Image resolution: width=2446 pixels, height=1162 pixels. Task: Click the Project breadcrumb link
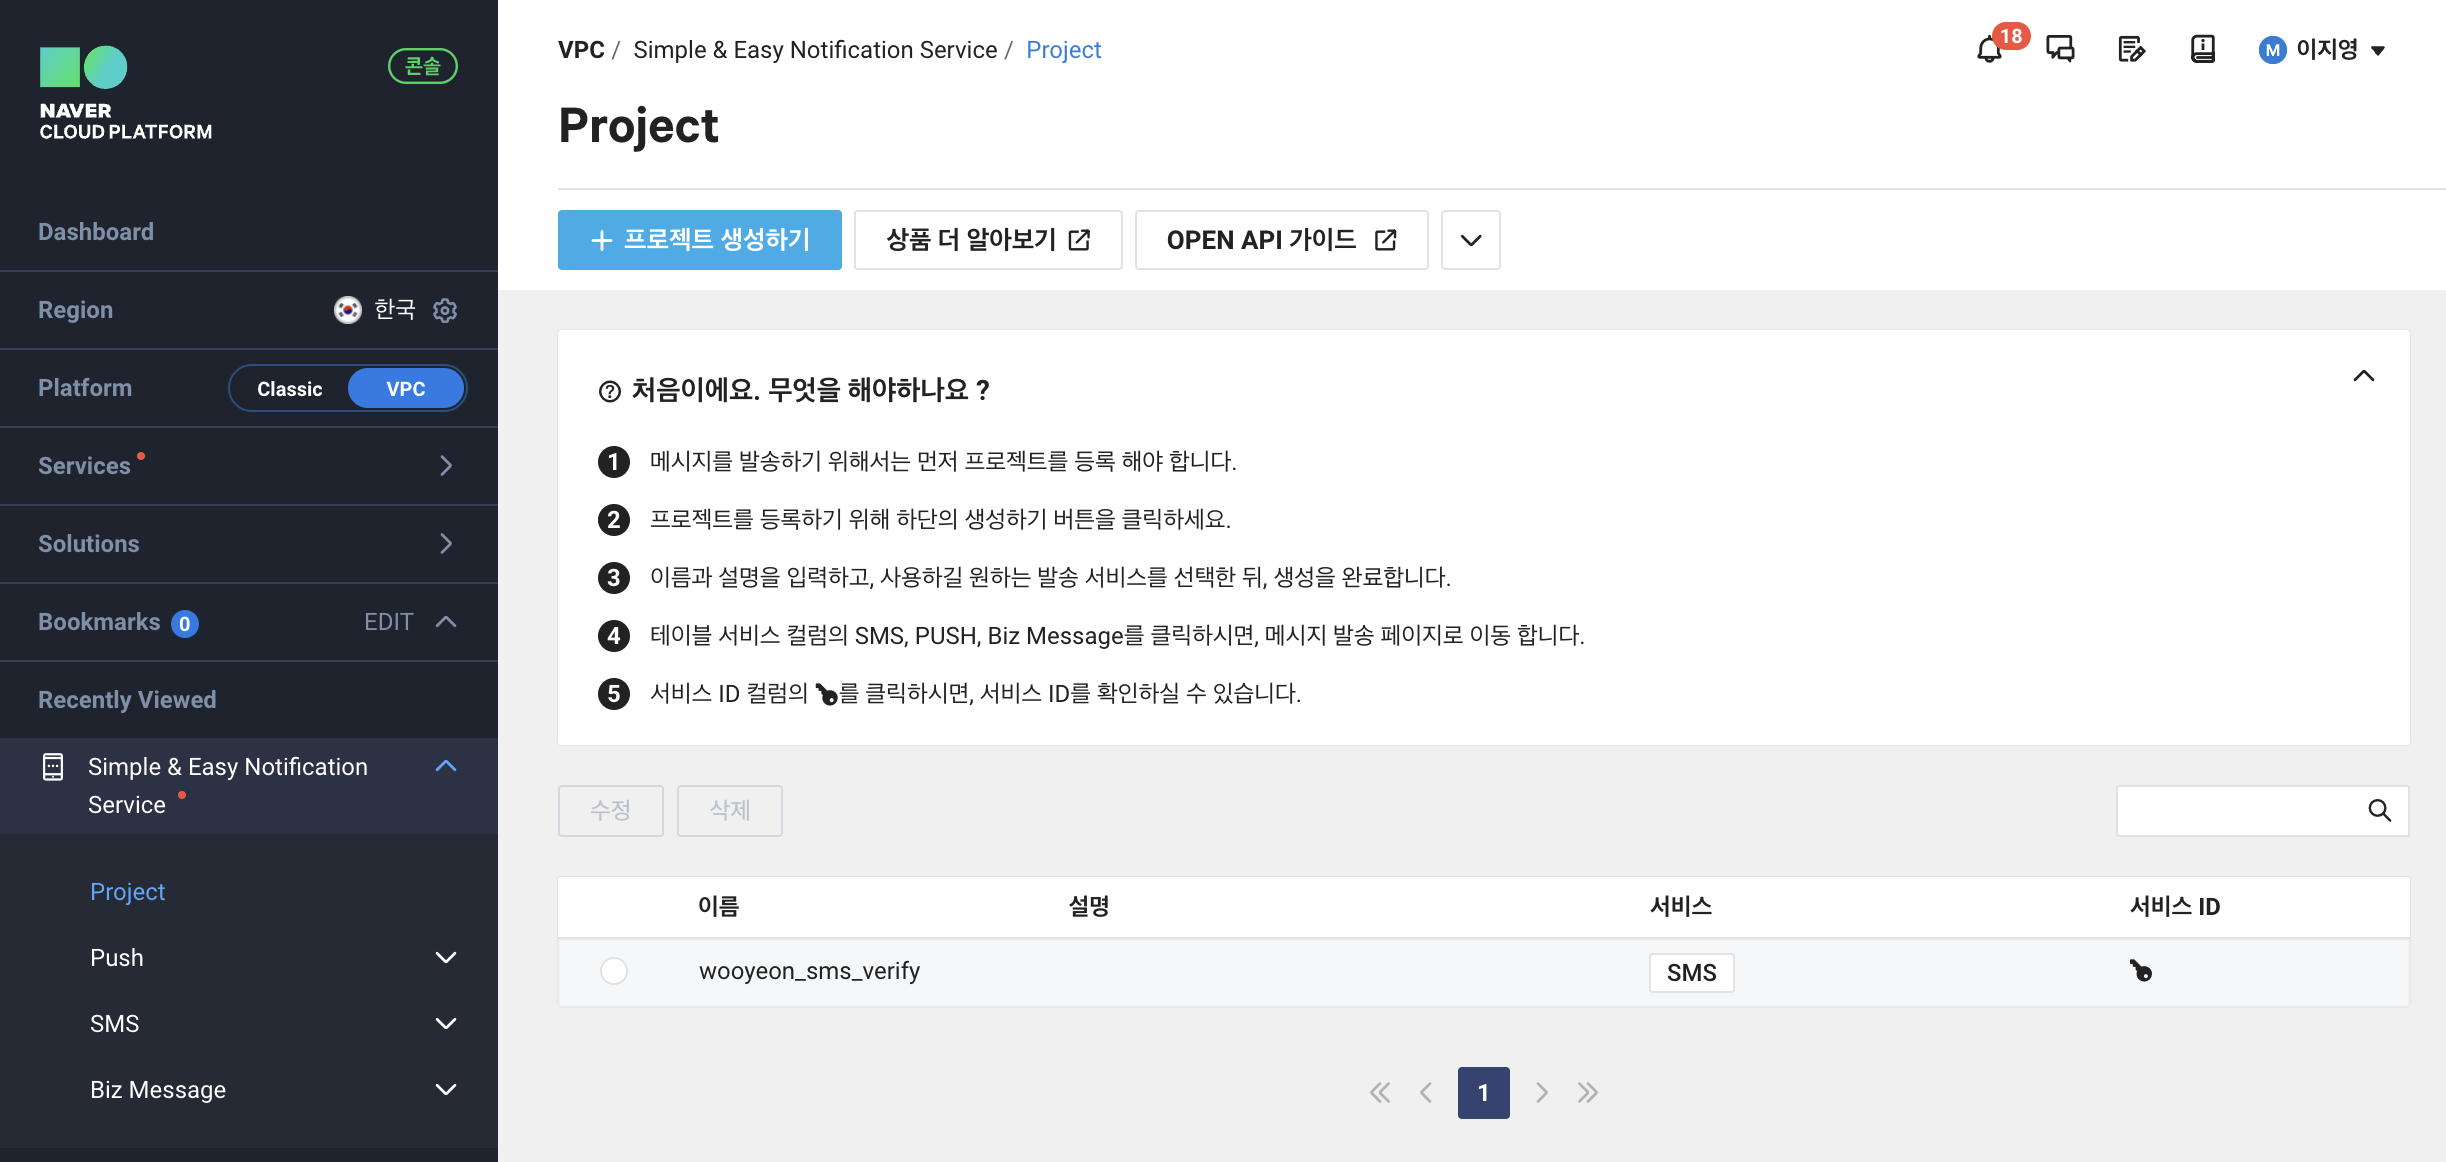tap(1063, 50)
